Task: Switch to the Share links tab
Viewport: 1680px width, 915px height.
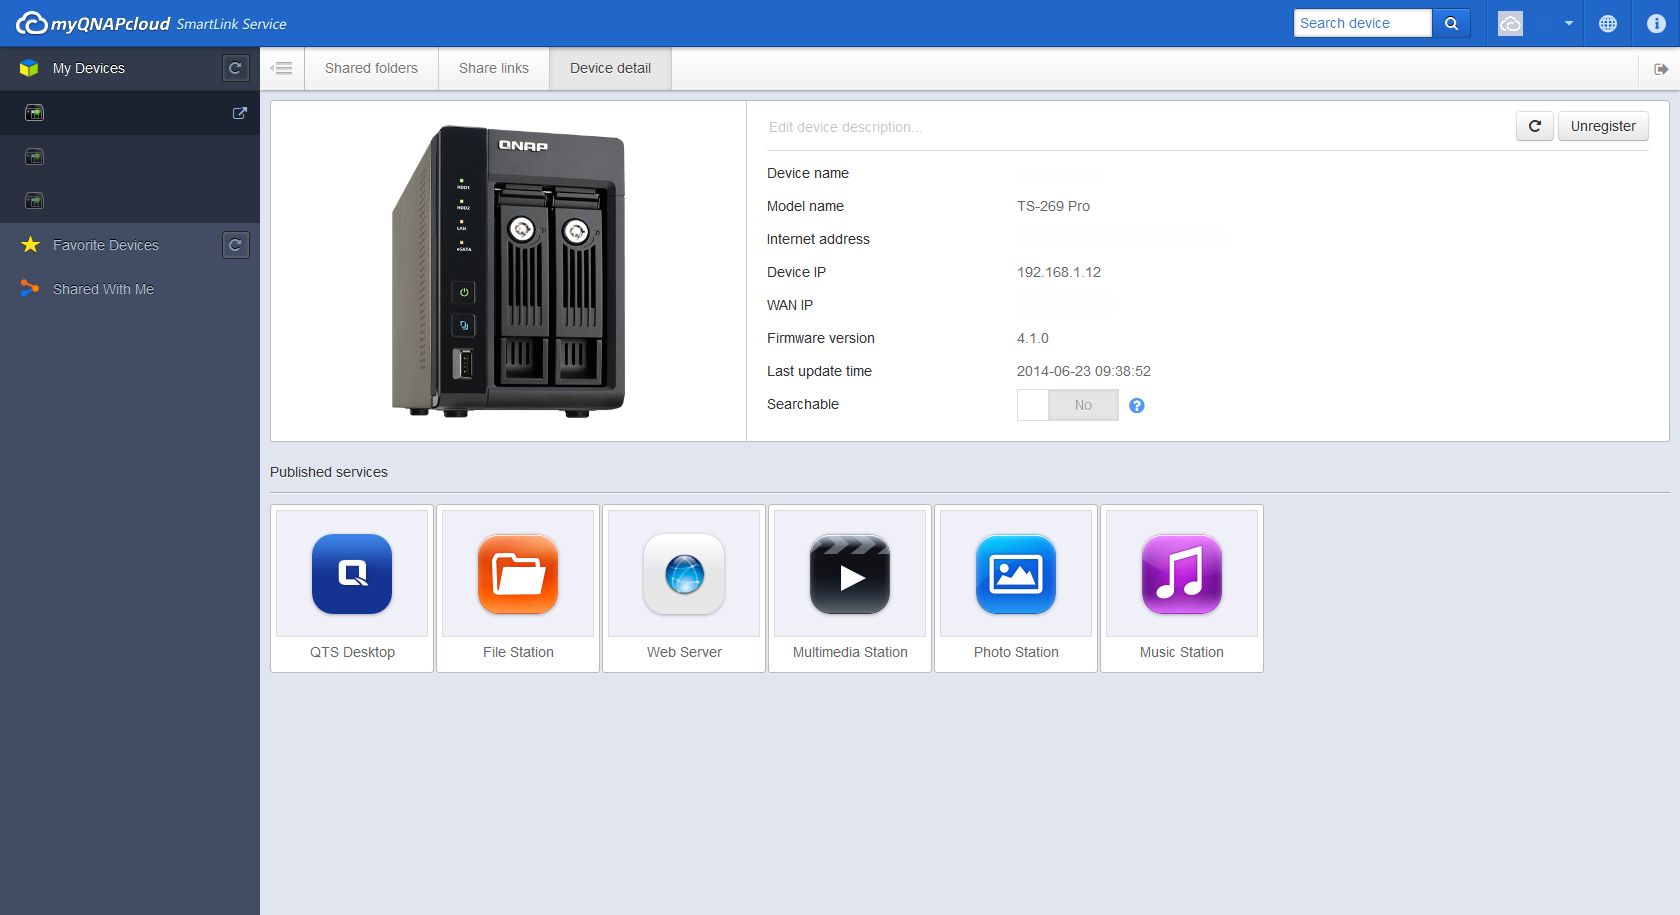Action: (494, 68)
